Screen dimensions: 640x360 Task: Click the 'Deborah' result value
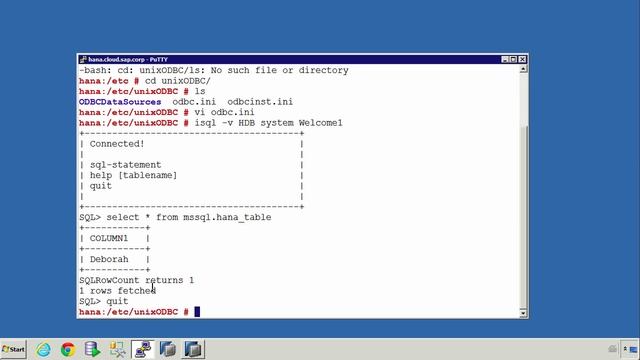click(109, 259)
